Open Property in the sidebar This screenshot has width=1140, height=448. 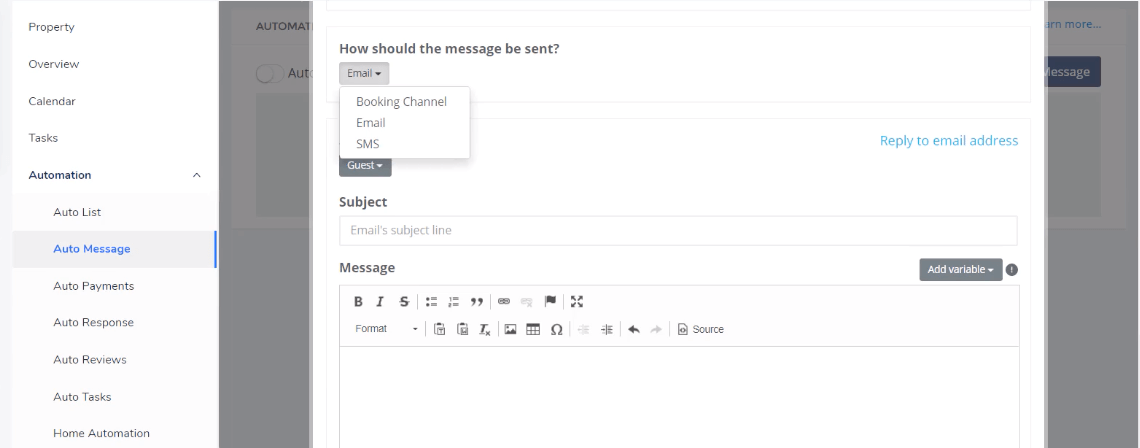[x=52, y=27]
